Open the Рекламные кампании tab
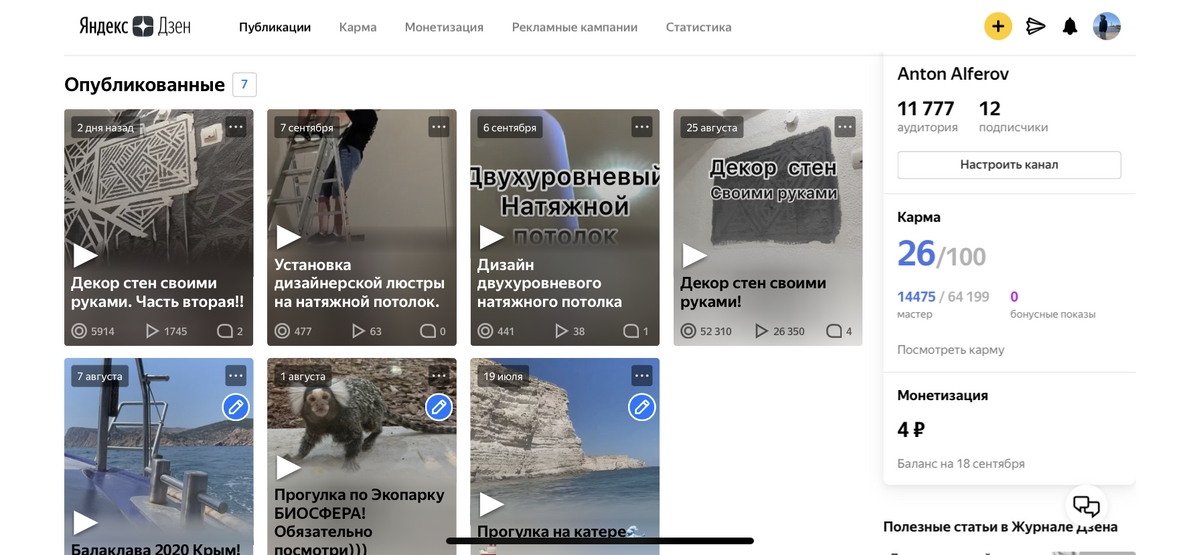The height and width of the screenshot is (555, 1200). (x=575, y=27)
